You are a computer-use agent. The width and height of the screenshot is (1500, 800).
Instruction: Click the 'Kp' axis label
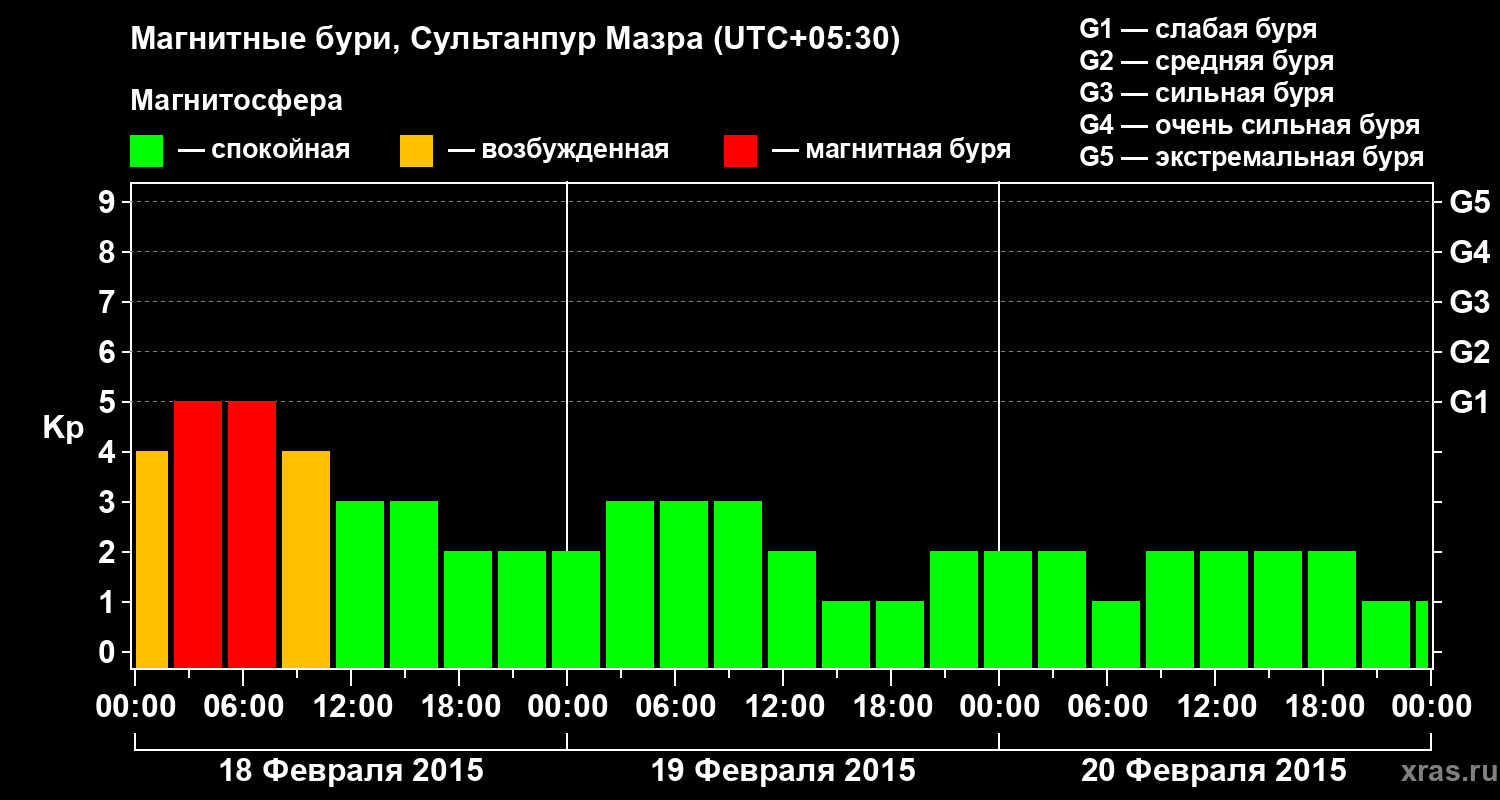[64, 428]
